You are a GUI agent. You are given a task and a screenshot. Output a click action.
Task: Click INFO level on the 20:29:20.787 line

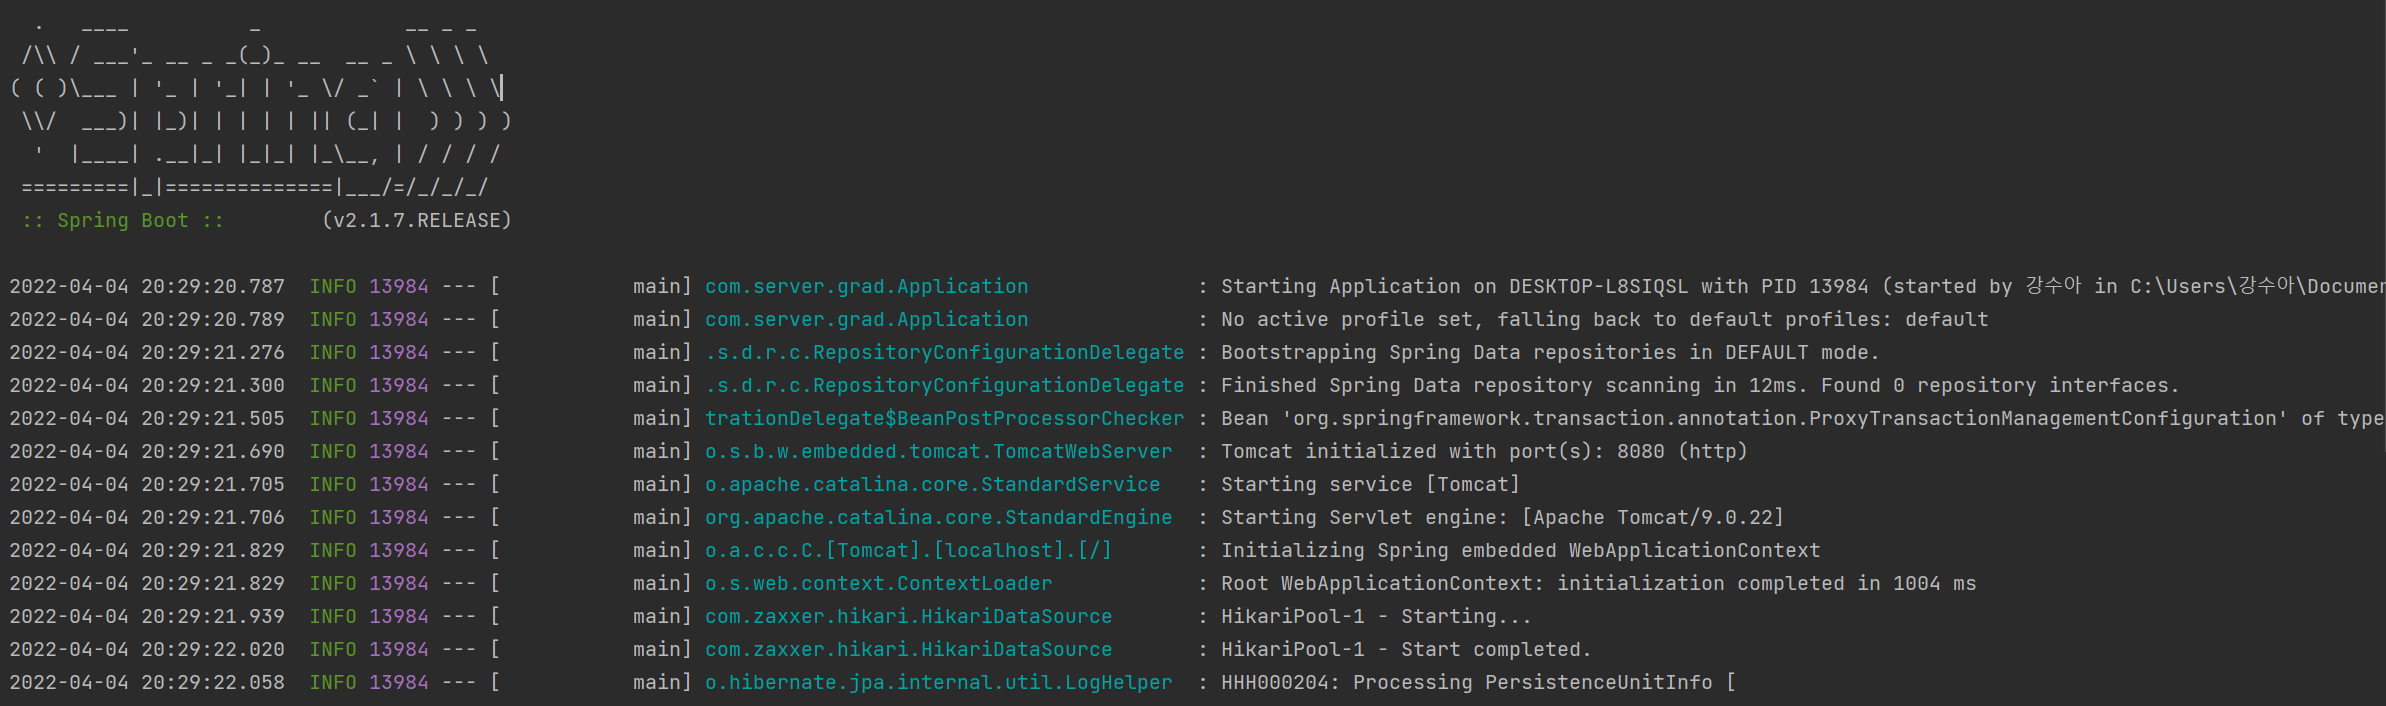[x=333, y=286]
